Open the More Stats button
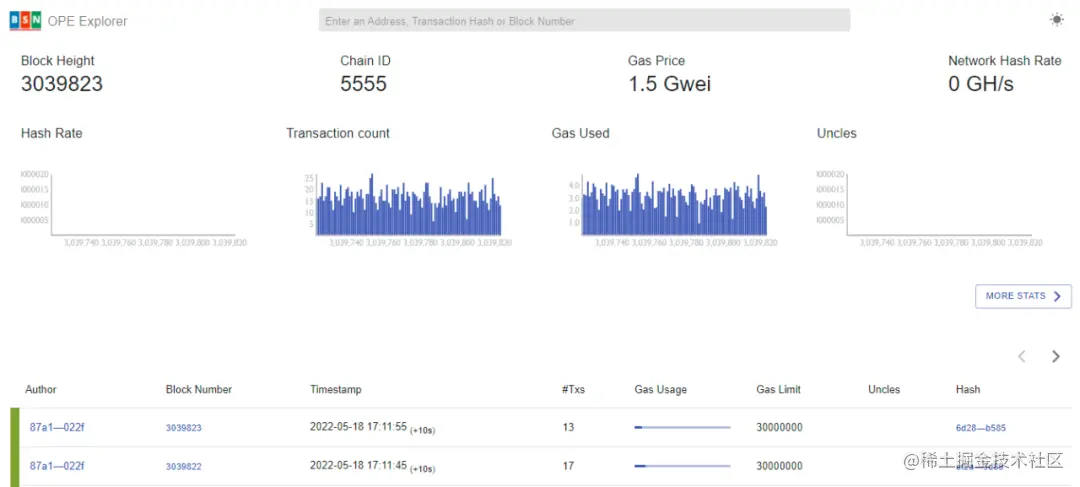Screen dimensions: 1080x487 click(1023, 296)
